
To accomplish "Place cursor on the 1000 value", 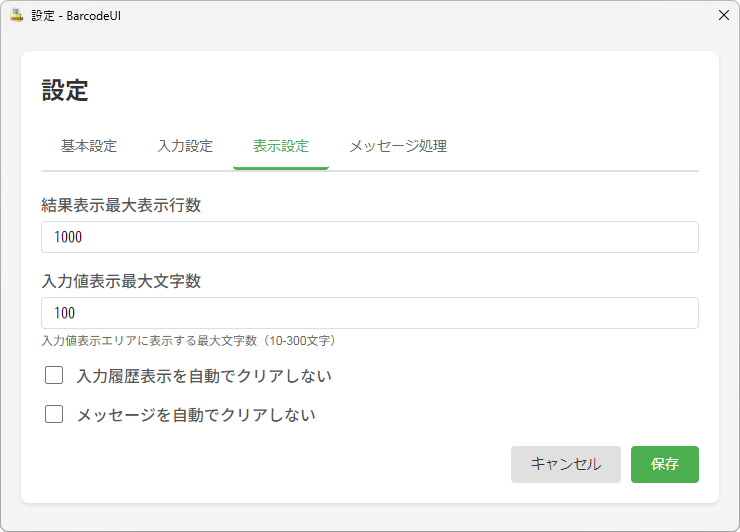I will point(68,237).
